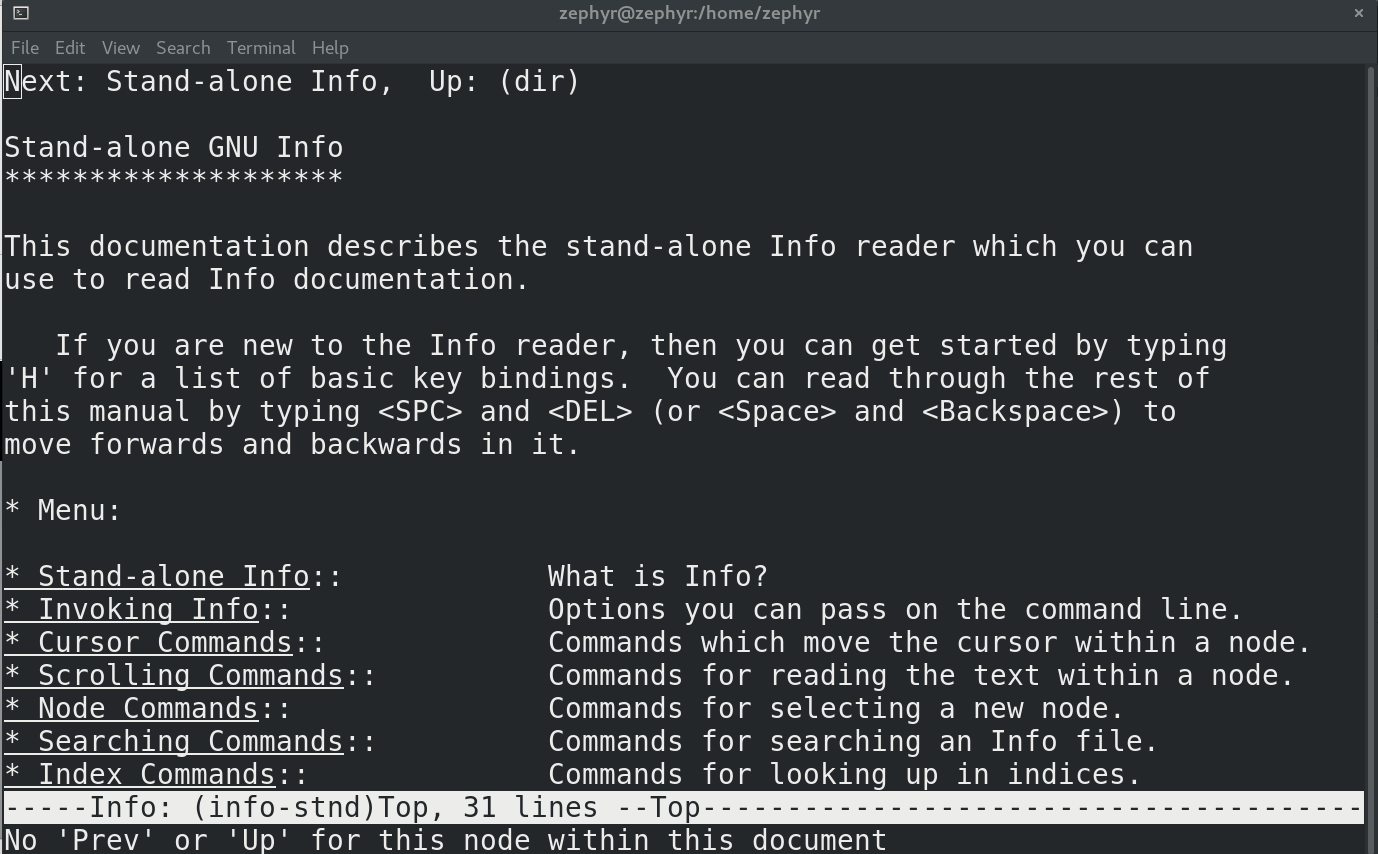Click the line starting "'H' for a list"

[607, 379]
